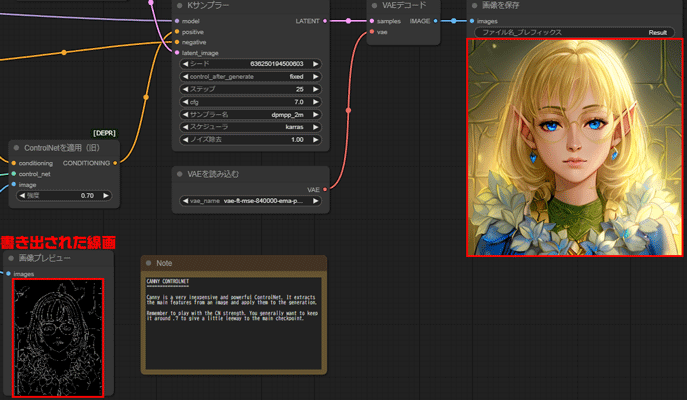Image resolution: width=687 pixels, height=400 pixels.
Task: Click the VAEを読み込む node title
Action: point(213,174)
